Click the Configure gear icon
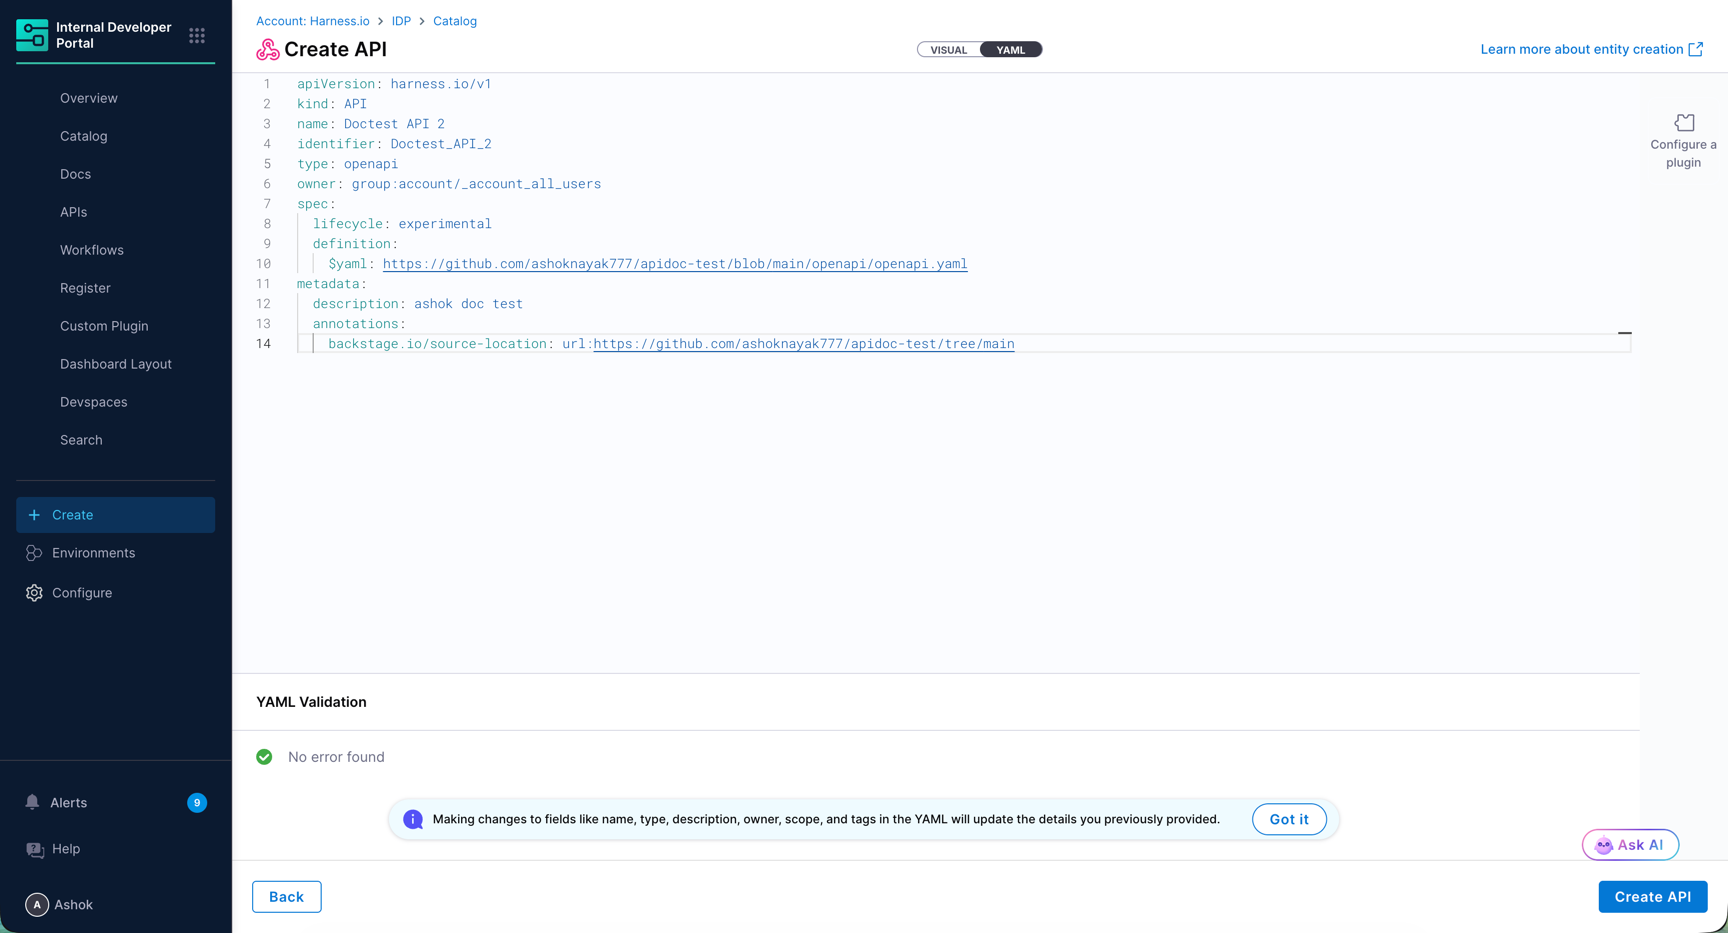1728x933 pixels. click(34, 593)
